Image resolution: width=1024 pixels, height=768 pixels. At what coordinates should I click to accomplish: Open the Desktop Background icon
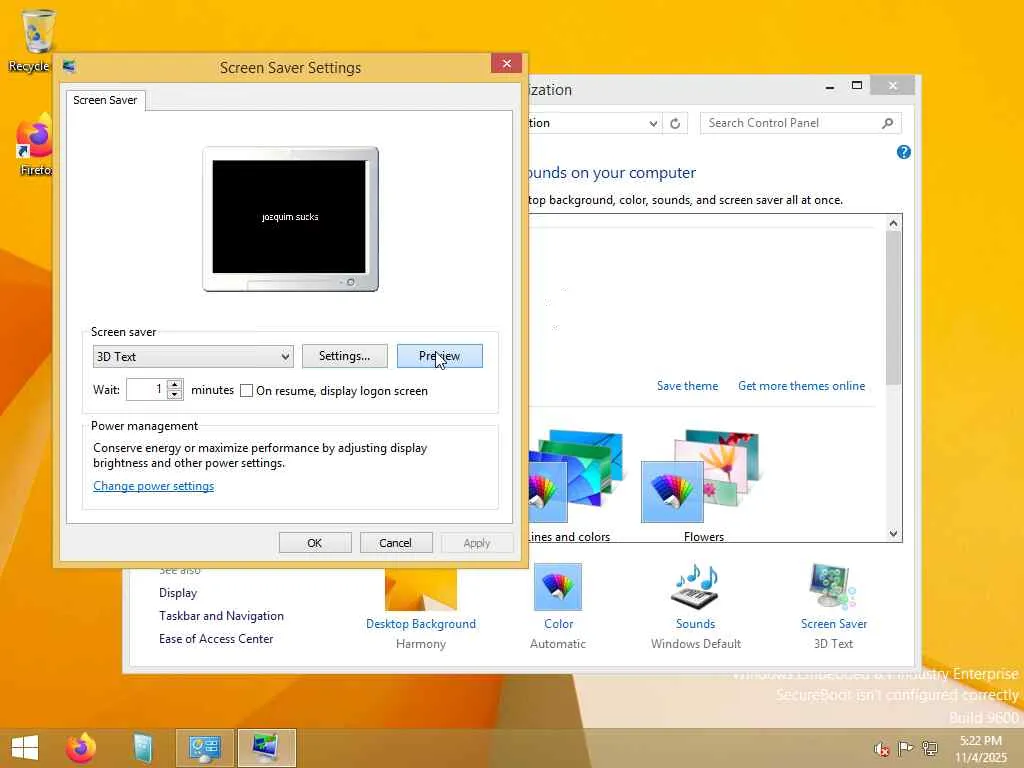(x=421, y=590)
